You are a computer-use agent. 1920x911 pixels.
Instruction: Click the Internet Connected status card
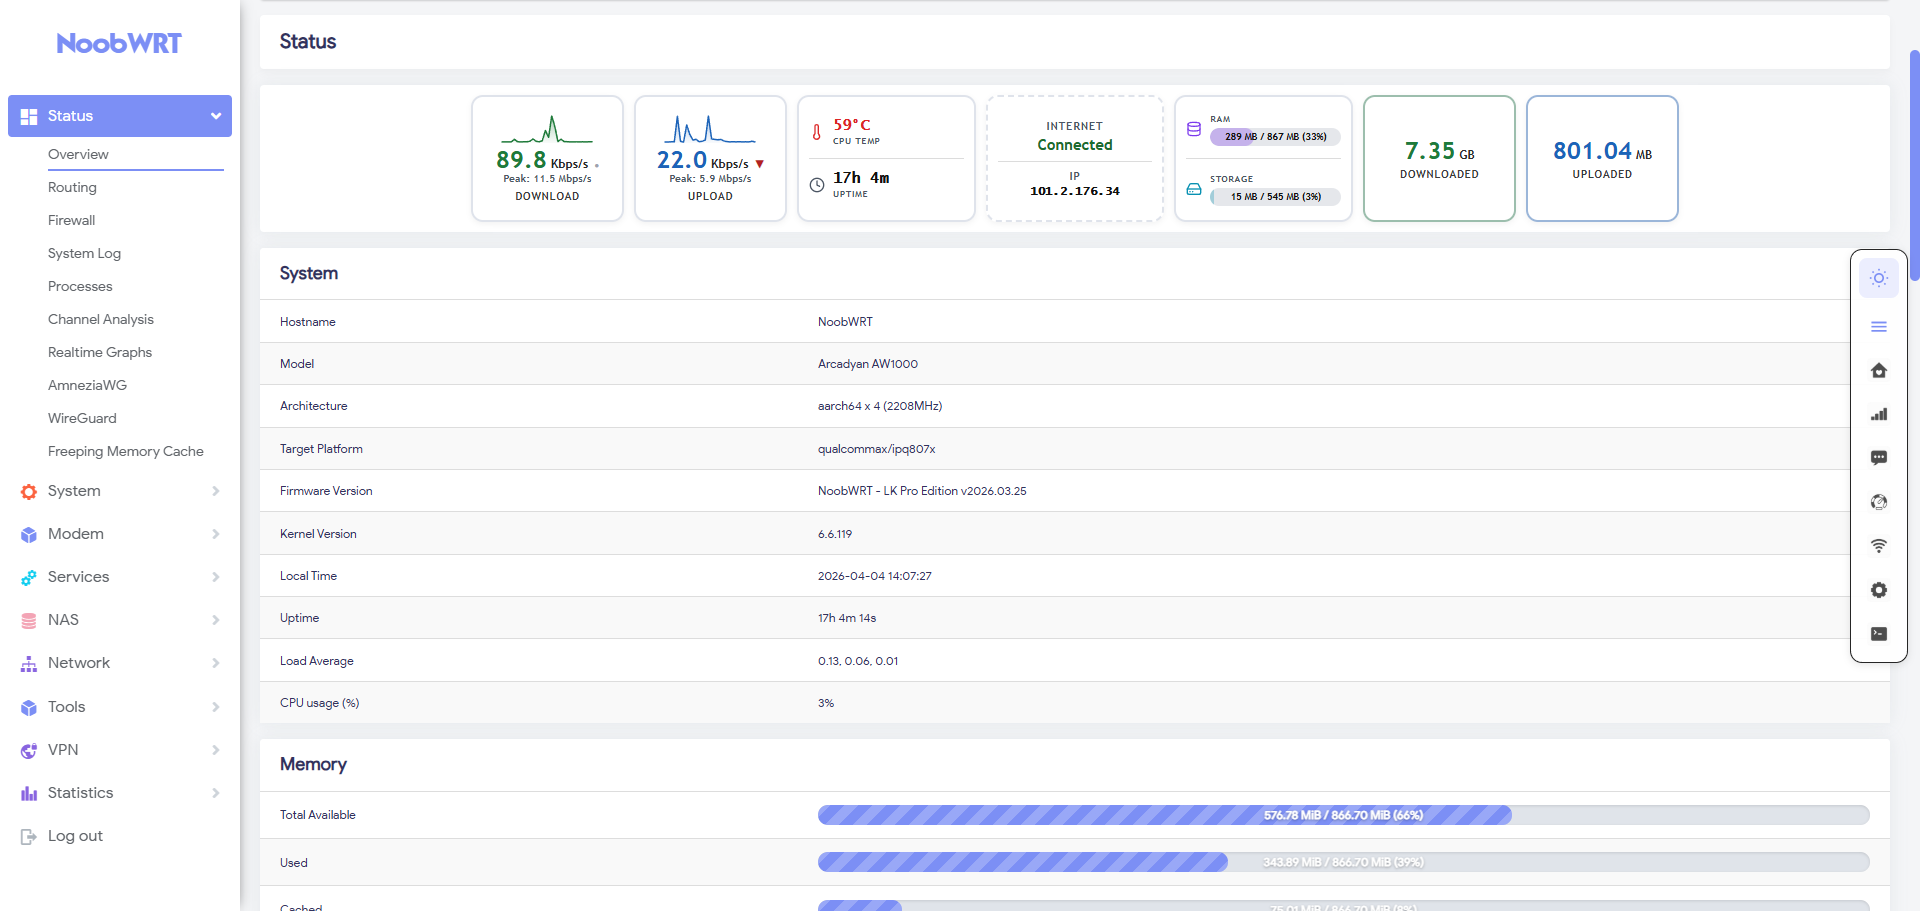click(x=1075, y=158)
